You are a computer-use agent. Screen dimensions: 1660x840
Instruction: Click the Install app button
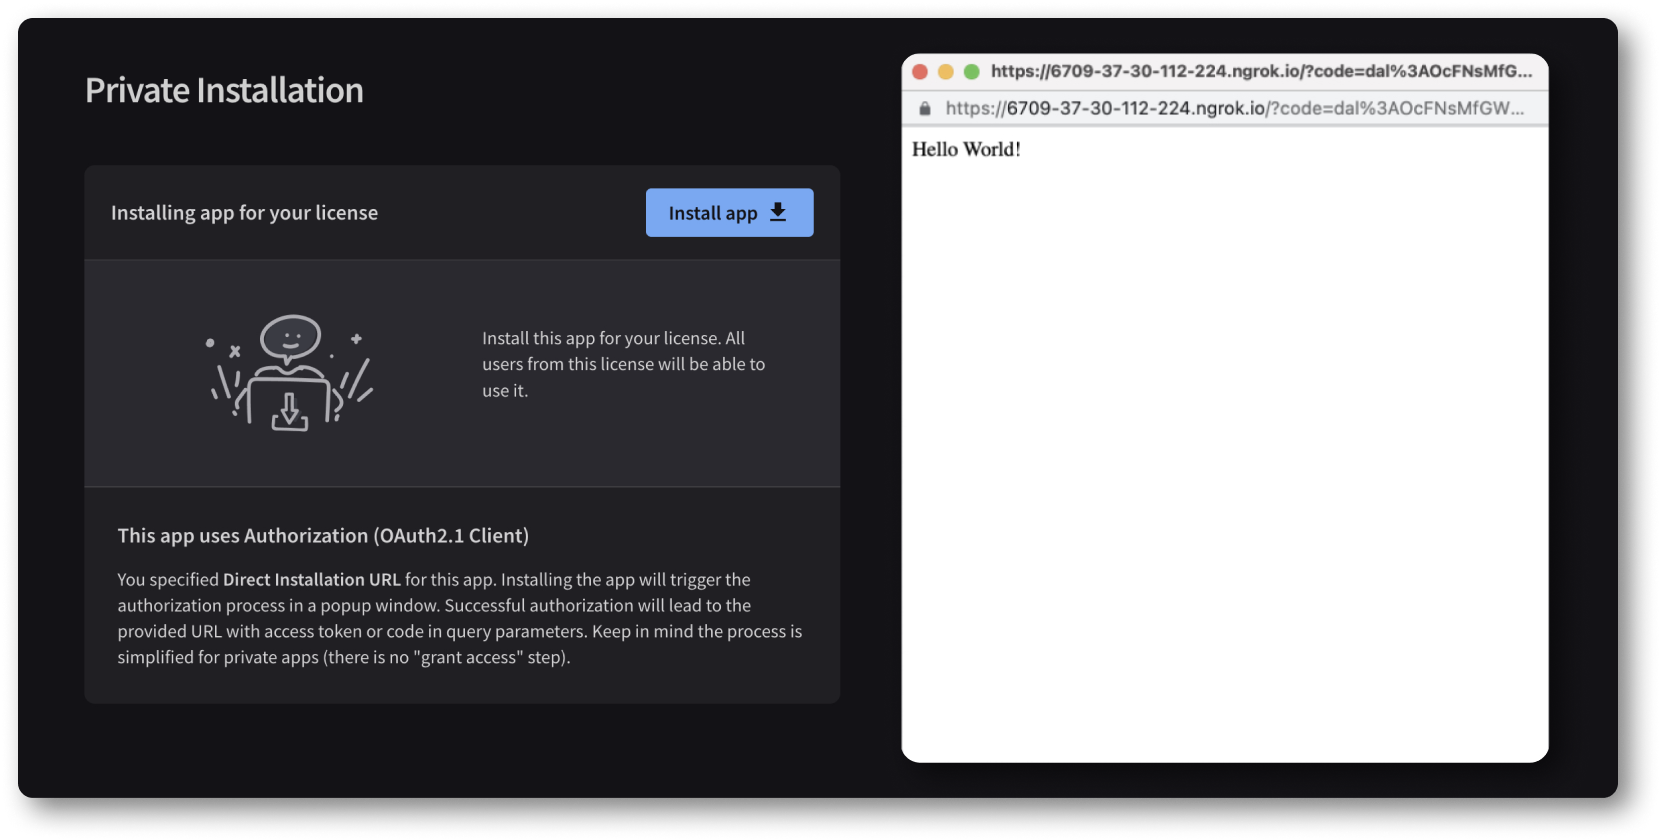[x=729, y=213]
